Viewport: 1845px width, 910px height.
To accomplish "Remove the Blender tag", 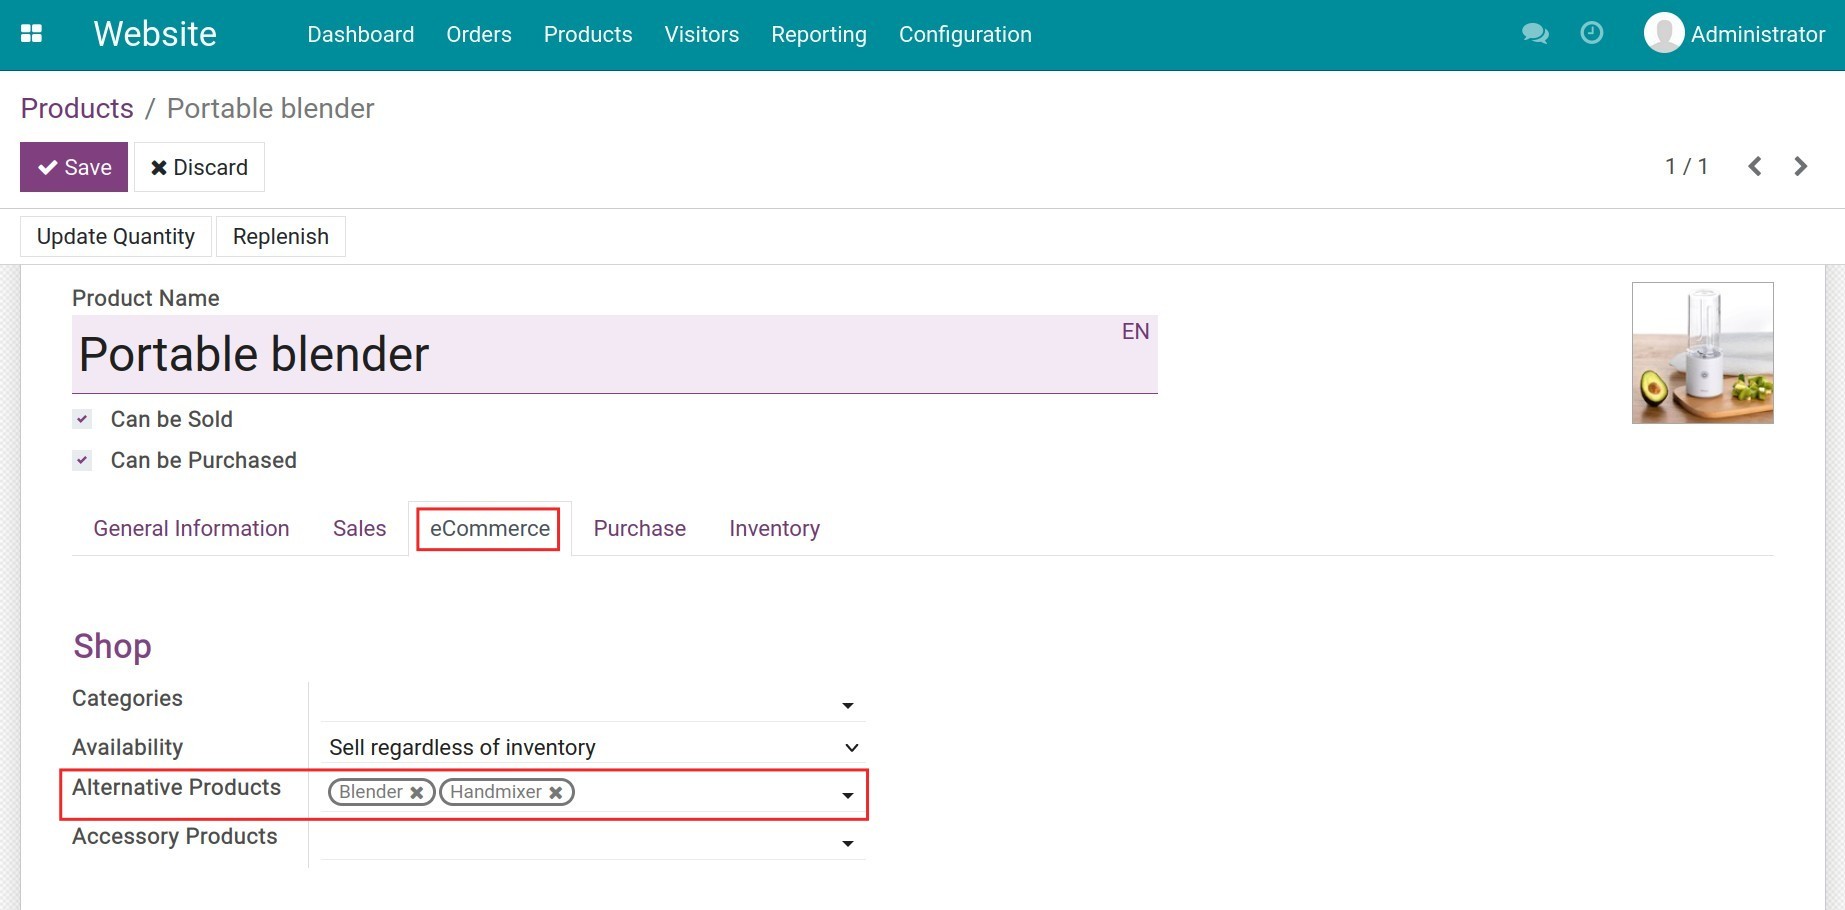I will pos(417,793).
